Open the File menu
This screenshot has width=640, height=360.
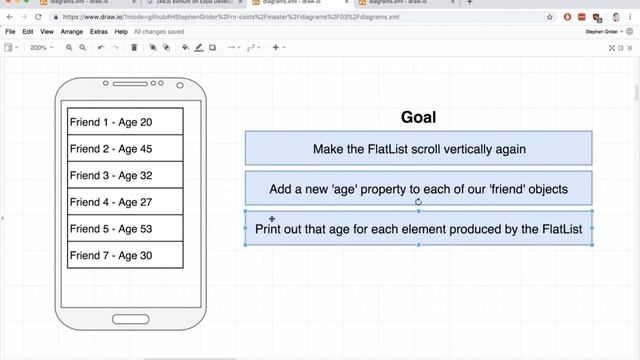click(10, 31)
